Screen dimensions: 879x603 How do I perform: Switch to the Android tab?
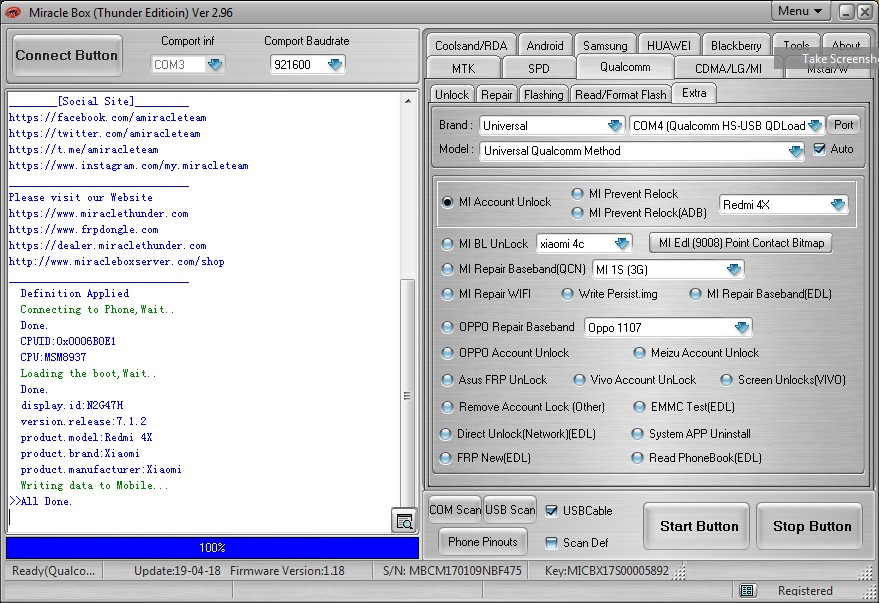[545, 45]
